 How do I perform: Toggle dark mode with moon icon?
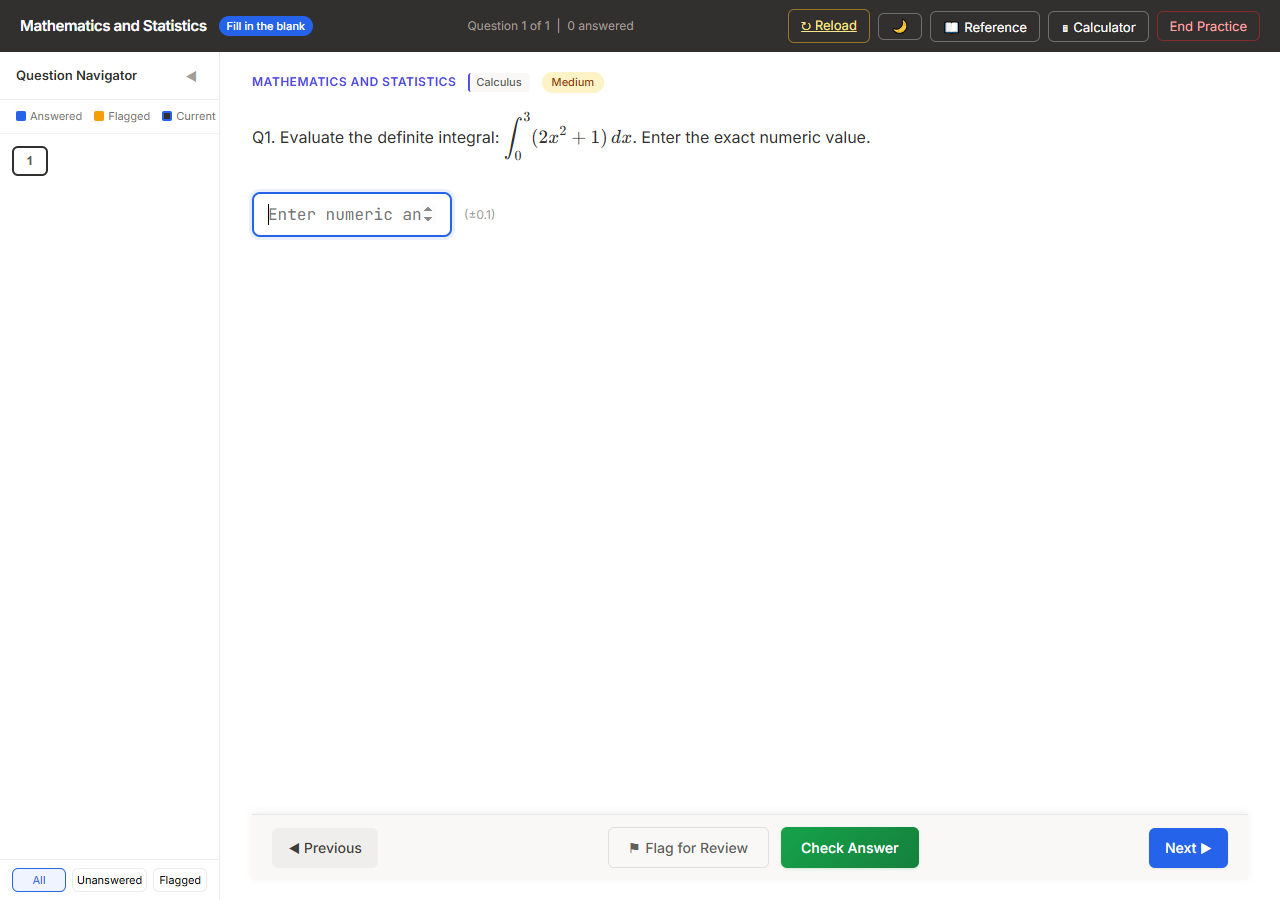(900, 27)
